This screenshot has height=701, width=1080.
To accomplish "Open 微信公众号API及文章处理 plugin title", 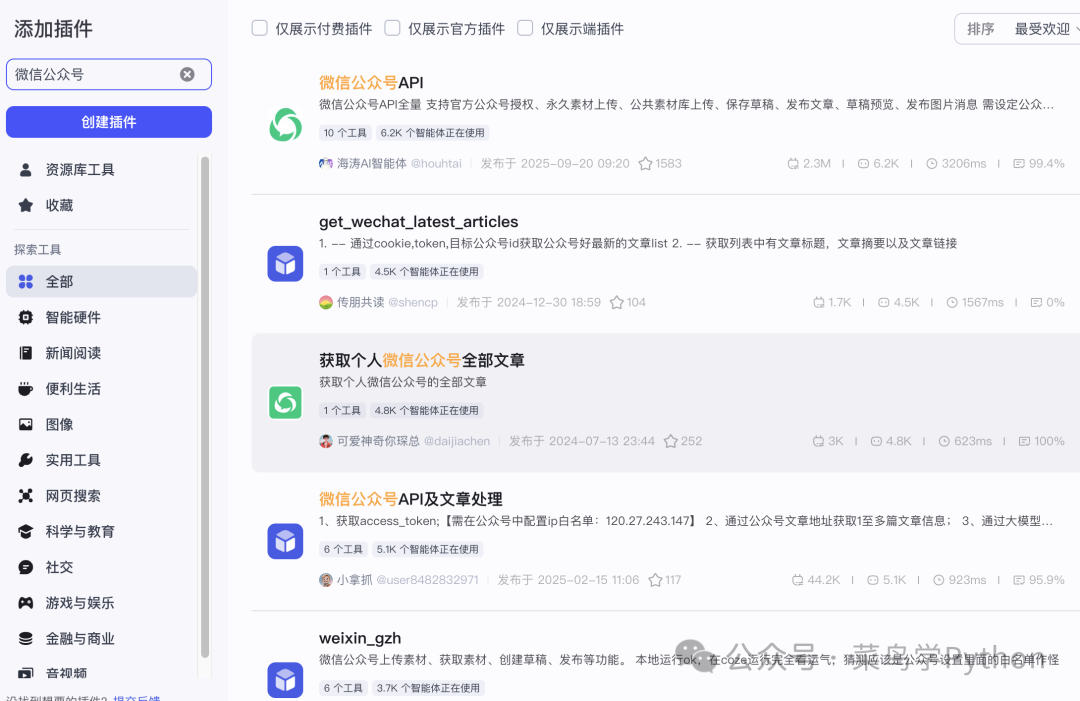I will 411,499.
